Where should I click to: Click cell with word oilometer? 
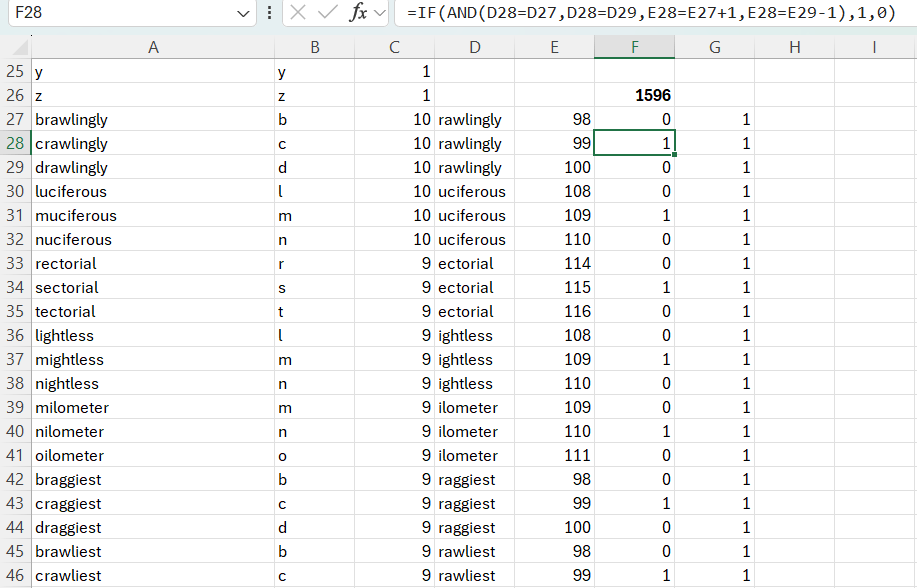153,455
